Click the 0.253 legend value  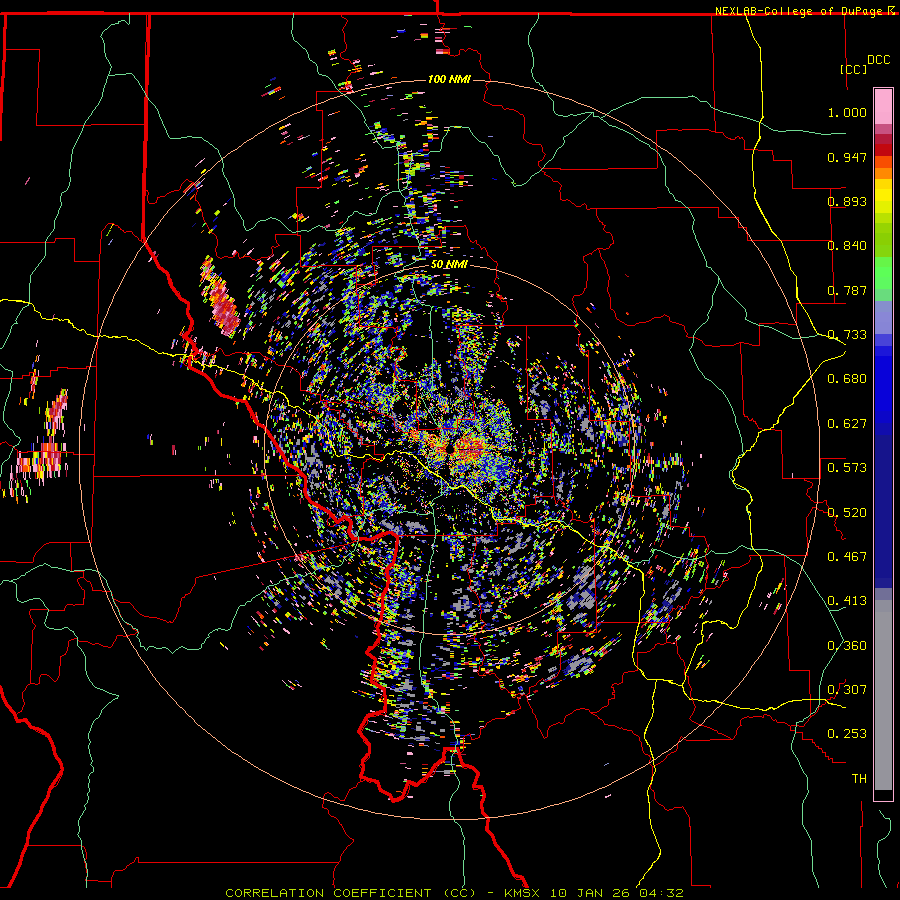pos(847,734)
